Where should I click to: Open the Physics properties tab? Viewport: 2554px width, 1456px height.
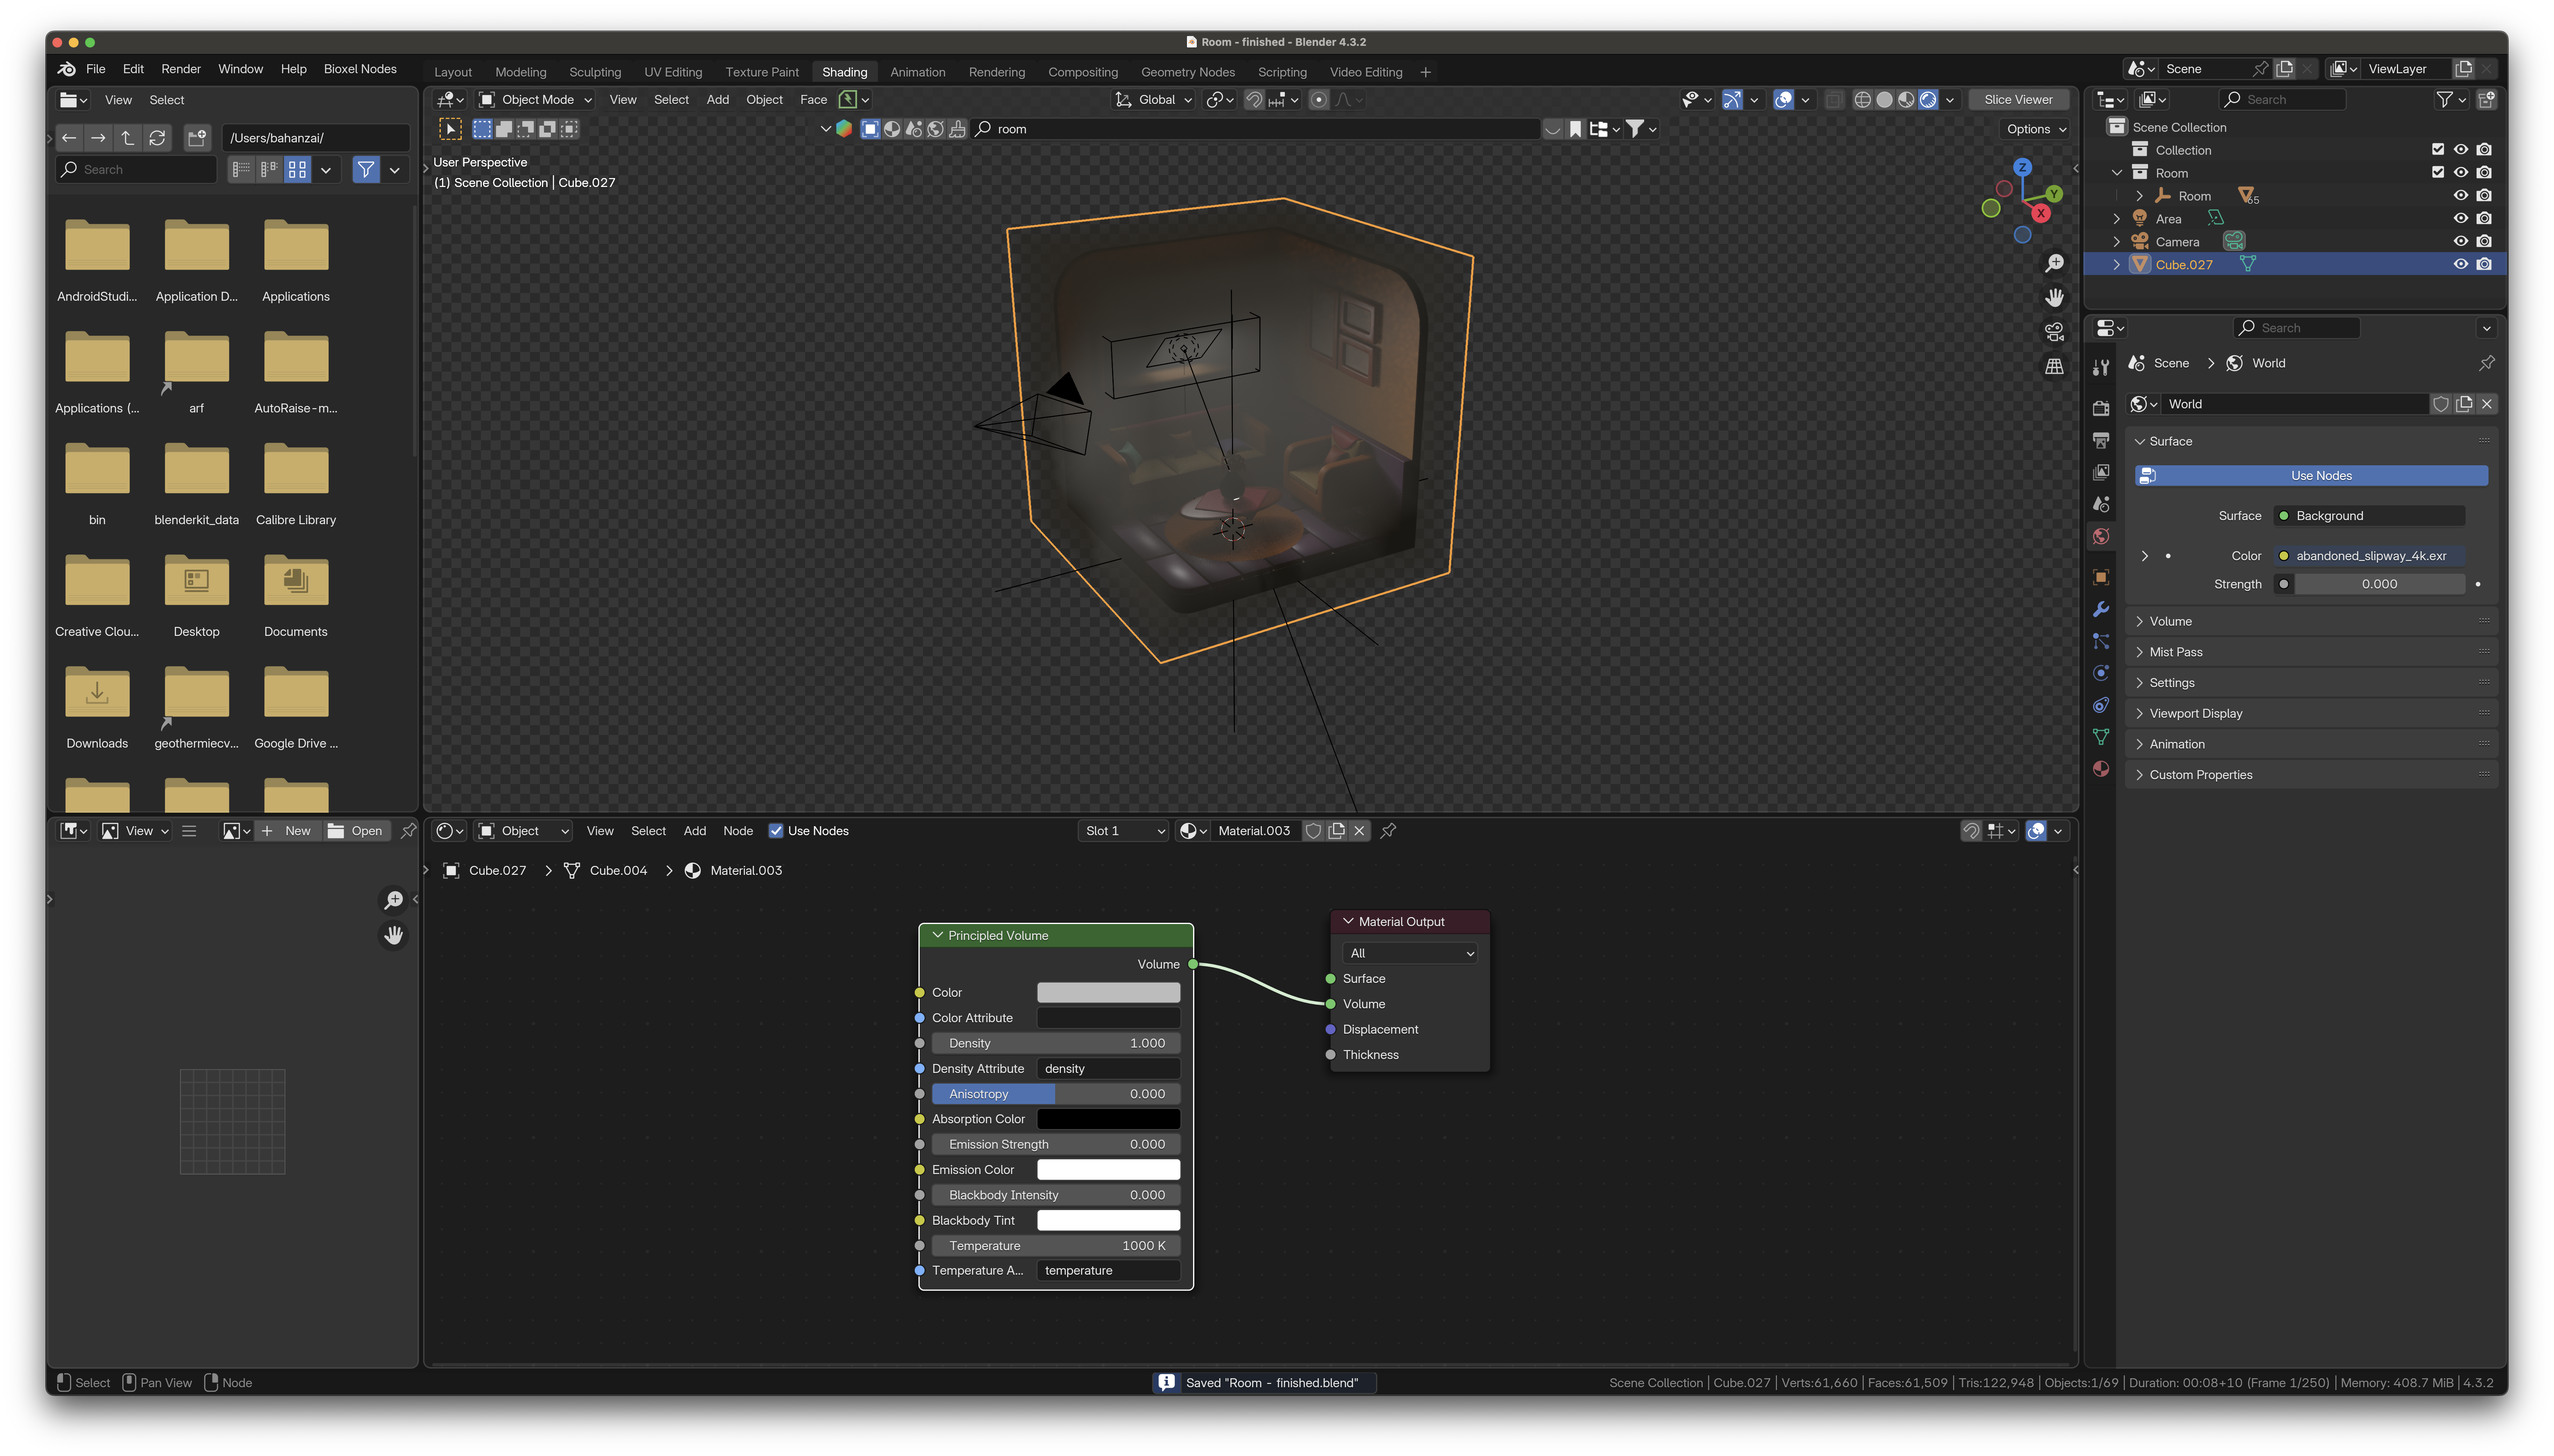[x=2101, y=673]
